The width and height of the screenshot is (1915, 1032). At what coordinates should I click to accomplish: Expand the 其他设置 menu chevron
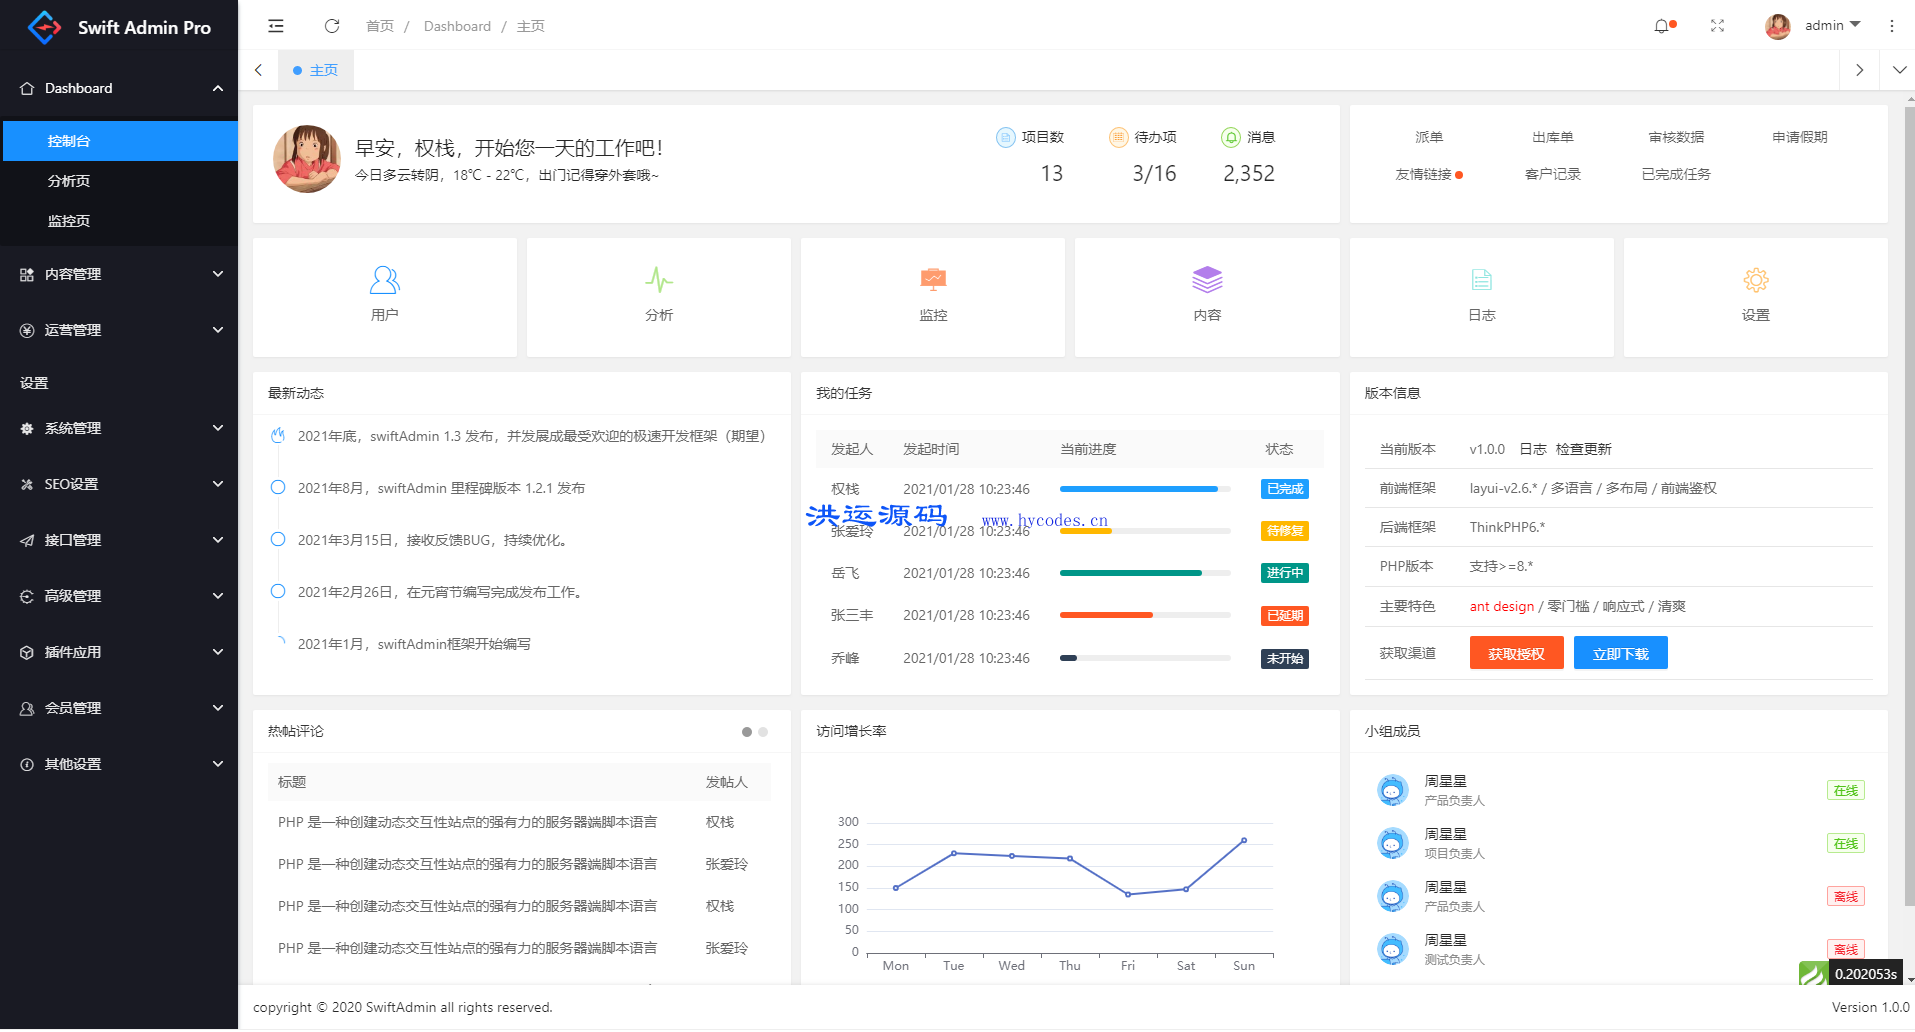[218, 764]
